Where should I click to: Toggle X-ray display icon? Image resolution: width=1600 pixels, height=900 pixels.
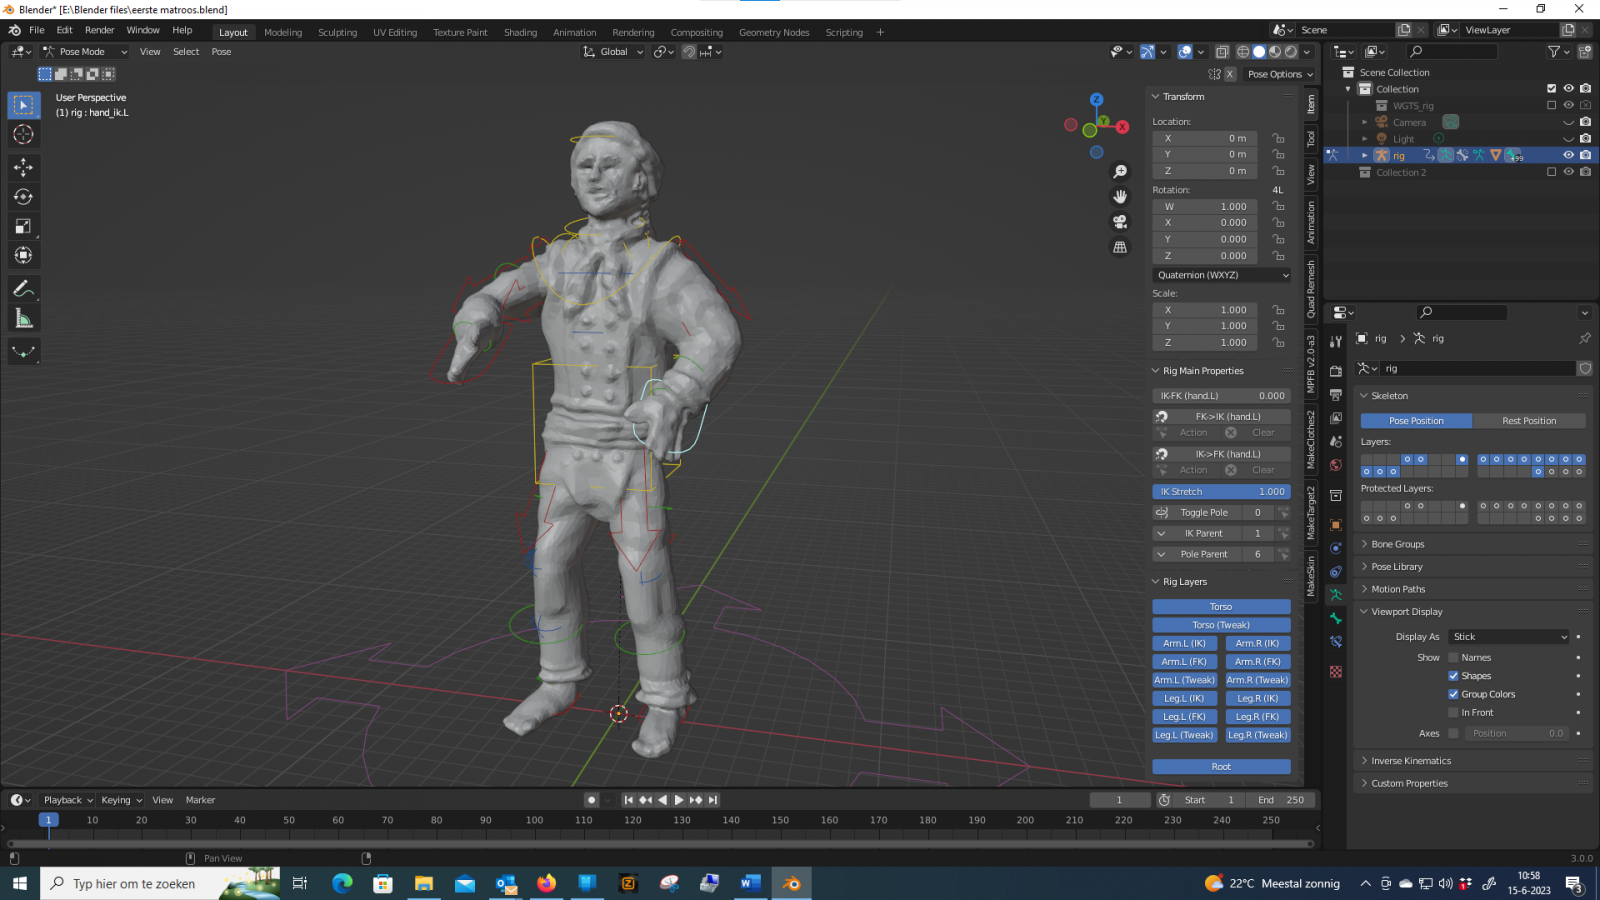(1222, 52)
